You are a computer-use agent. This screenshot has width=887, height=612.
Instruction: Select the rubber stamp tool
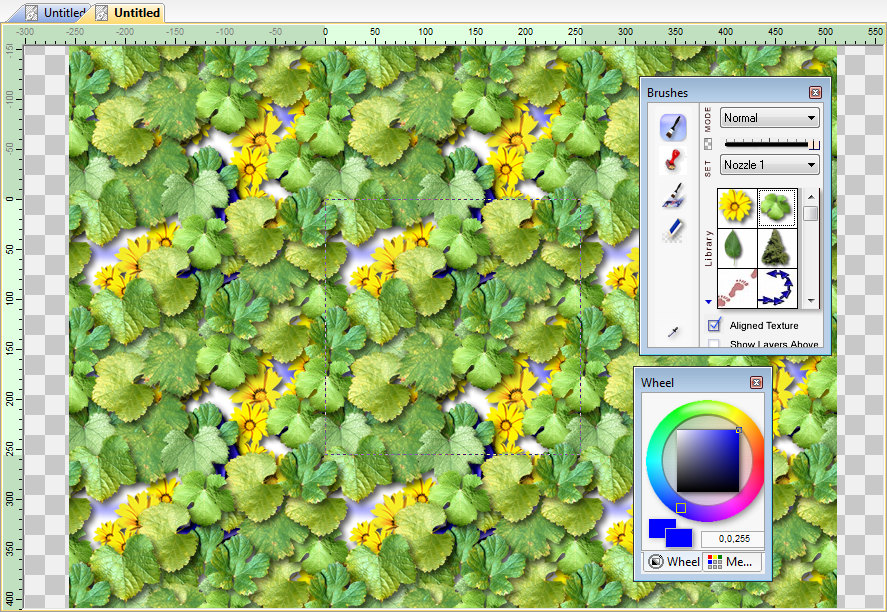tap(673, 160)
